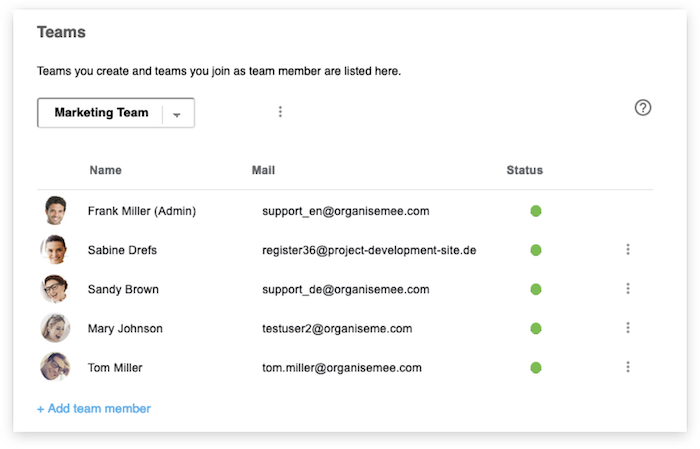Select the Marketing Team combo box
This screenshot has width=700, height=449.
[x=101, y=113]
